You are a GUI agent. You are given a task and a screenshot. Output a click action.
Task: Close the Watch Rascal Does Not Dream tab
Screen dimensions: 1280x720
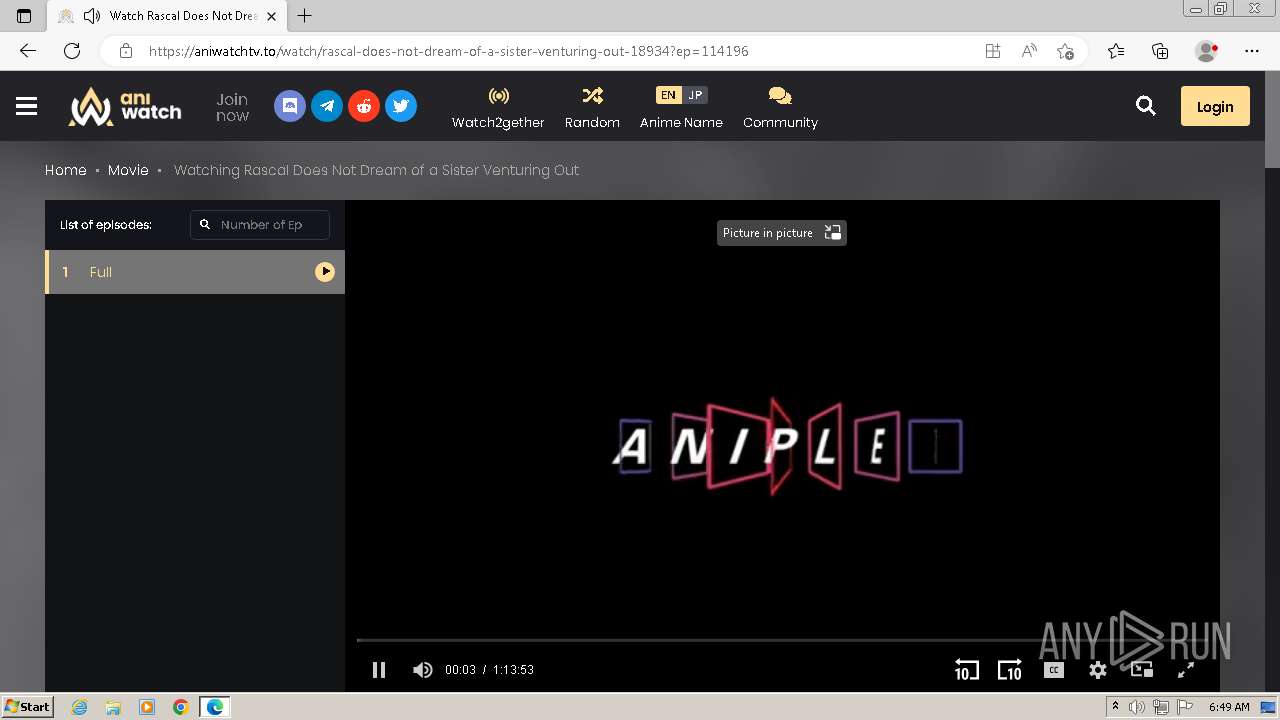pyautogui.click(x=271, y=16)
